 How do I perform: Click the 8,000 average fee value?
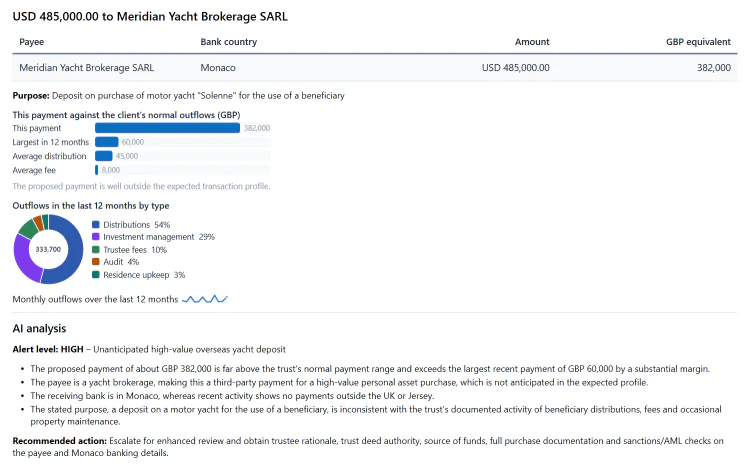110,170
